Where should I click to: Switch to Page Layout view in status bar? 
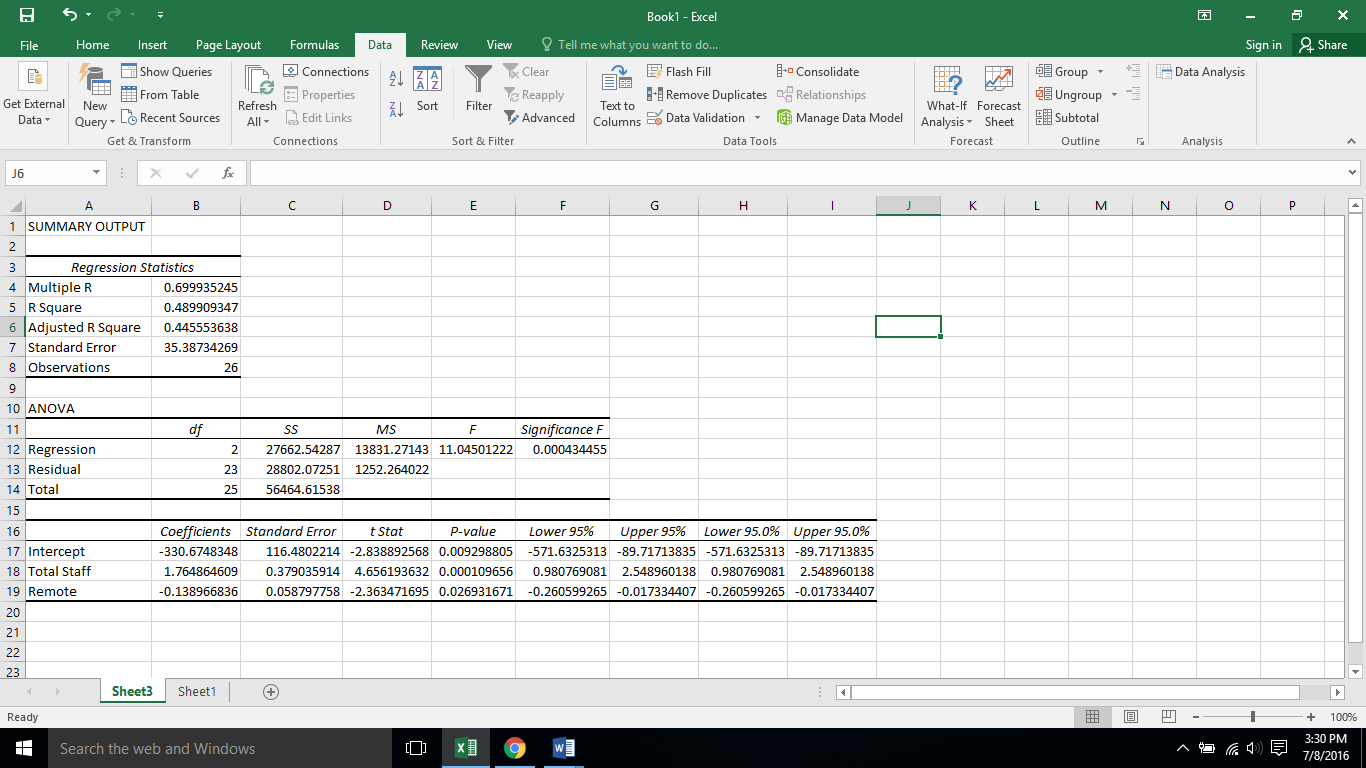tap(1131, 717)
